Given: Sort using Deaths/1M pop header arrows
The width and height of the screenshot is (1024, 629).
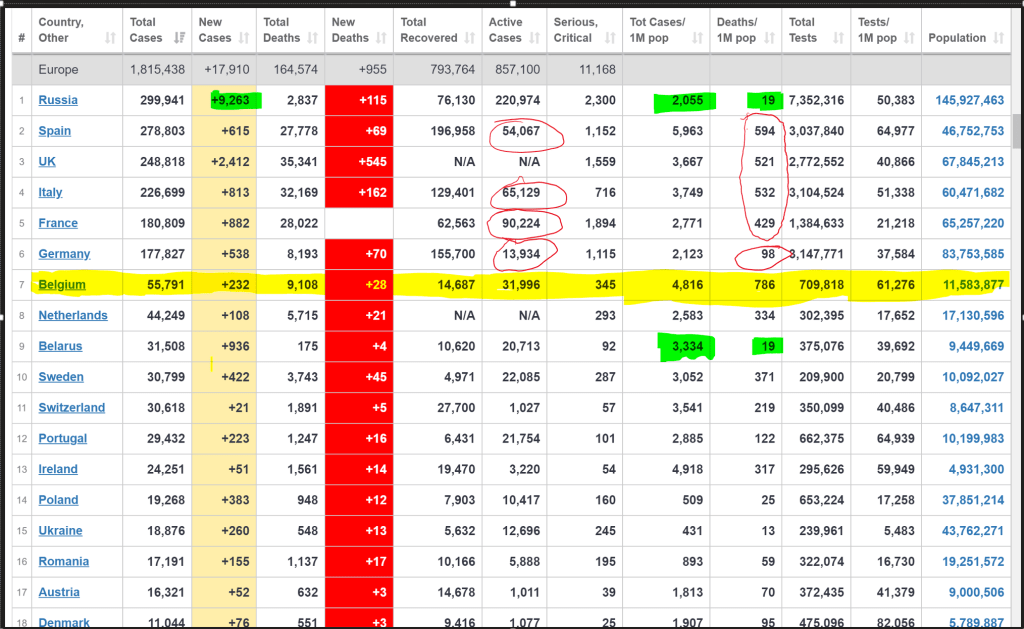Looking at the screenshot, I should [770, 38].
